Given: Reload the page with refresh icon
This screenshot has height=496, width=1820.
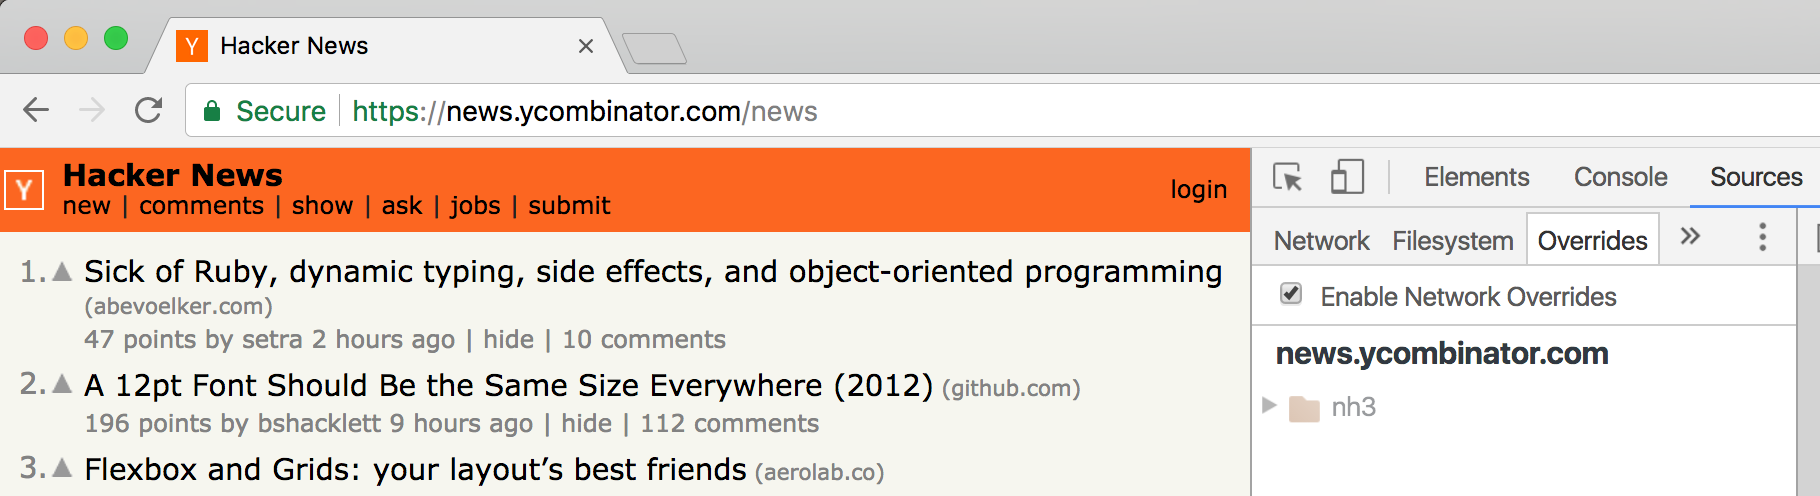Looking at the screenshot, I should 148,110.
